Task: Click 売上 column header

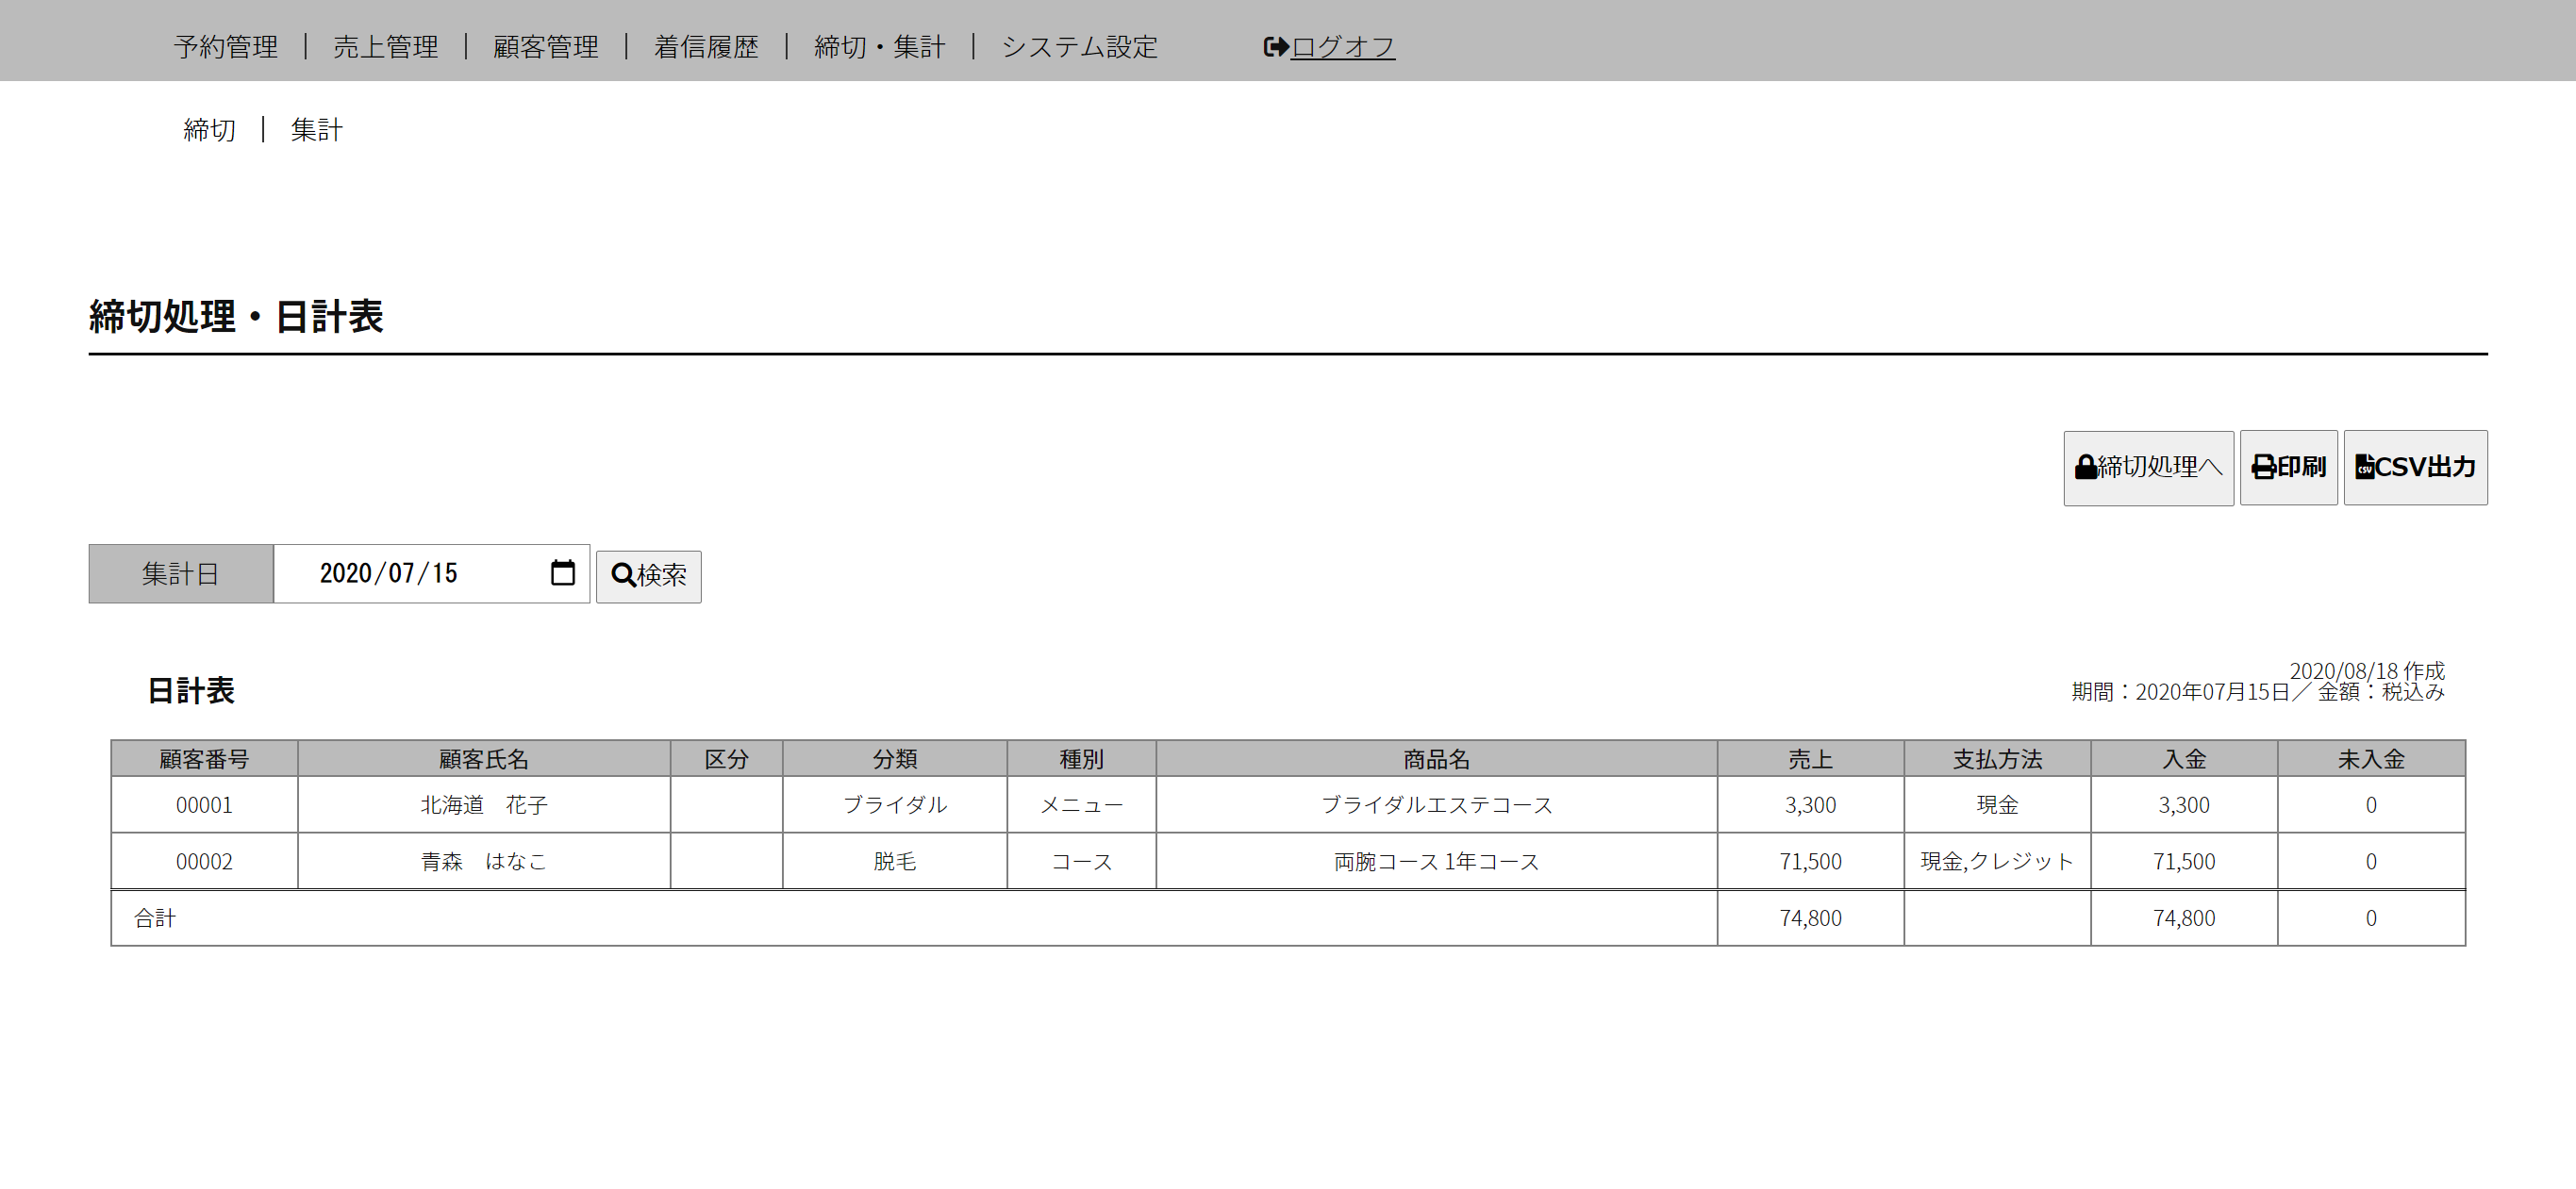Action: click(1811, 759)
